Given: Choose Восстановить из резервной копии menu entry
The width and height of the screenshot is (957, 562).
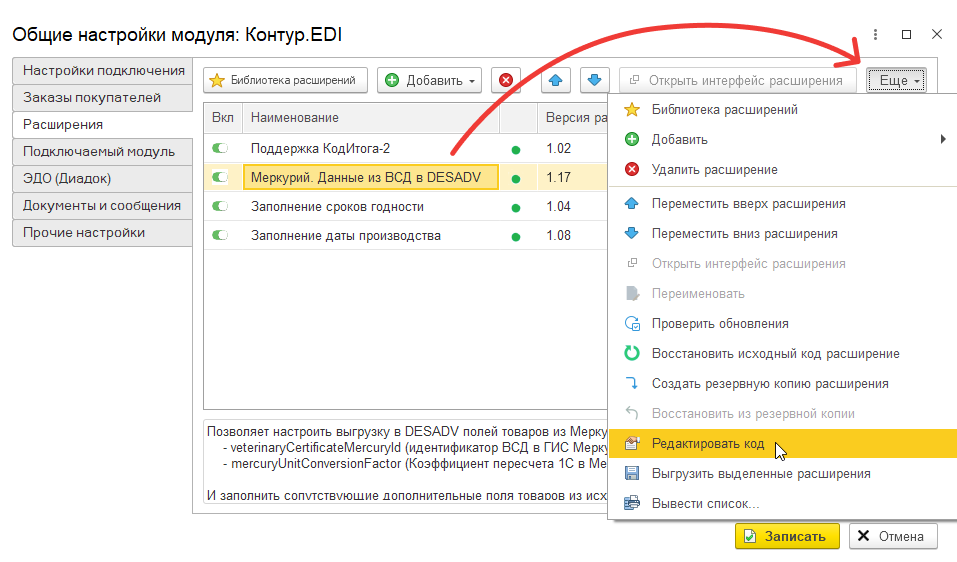Looking at the screenshot, I should 782,413.
